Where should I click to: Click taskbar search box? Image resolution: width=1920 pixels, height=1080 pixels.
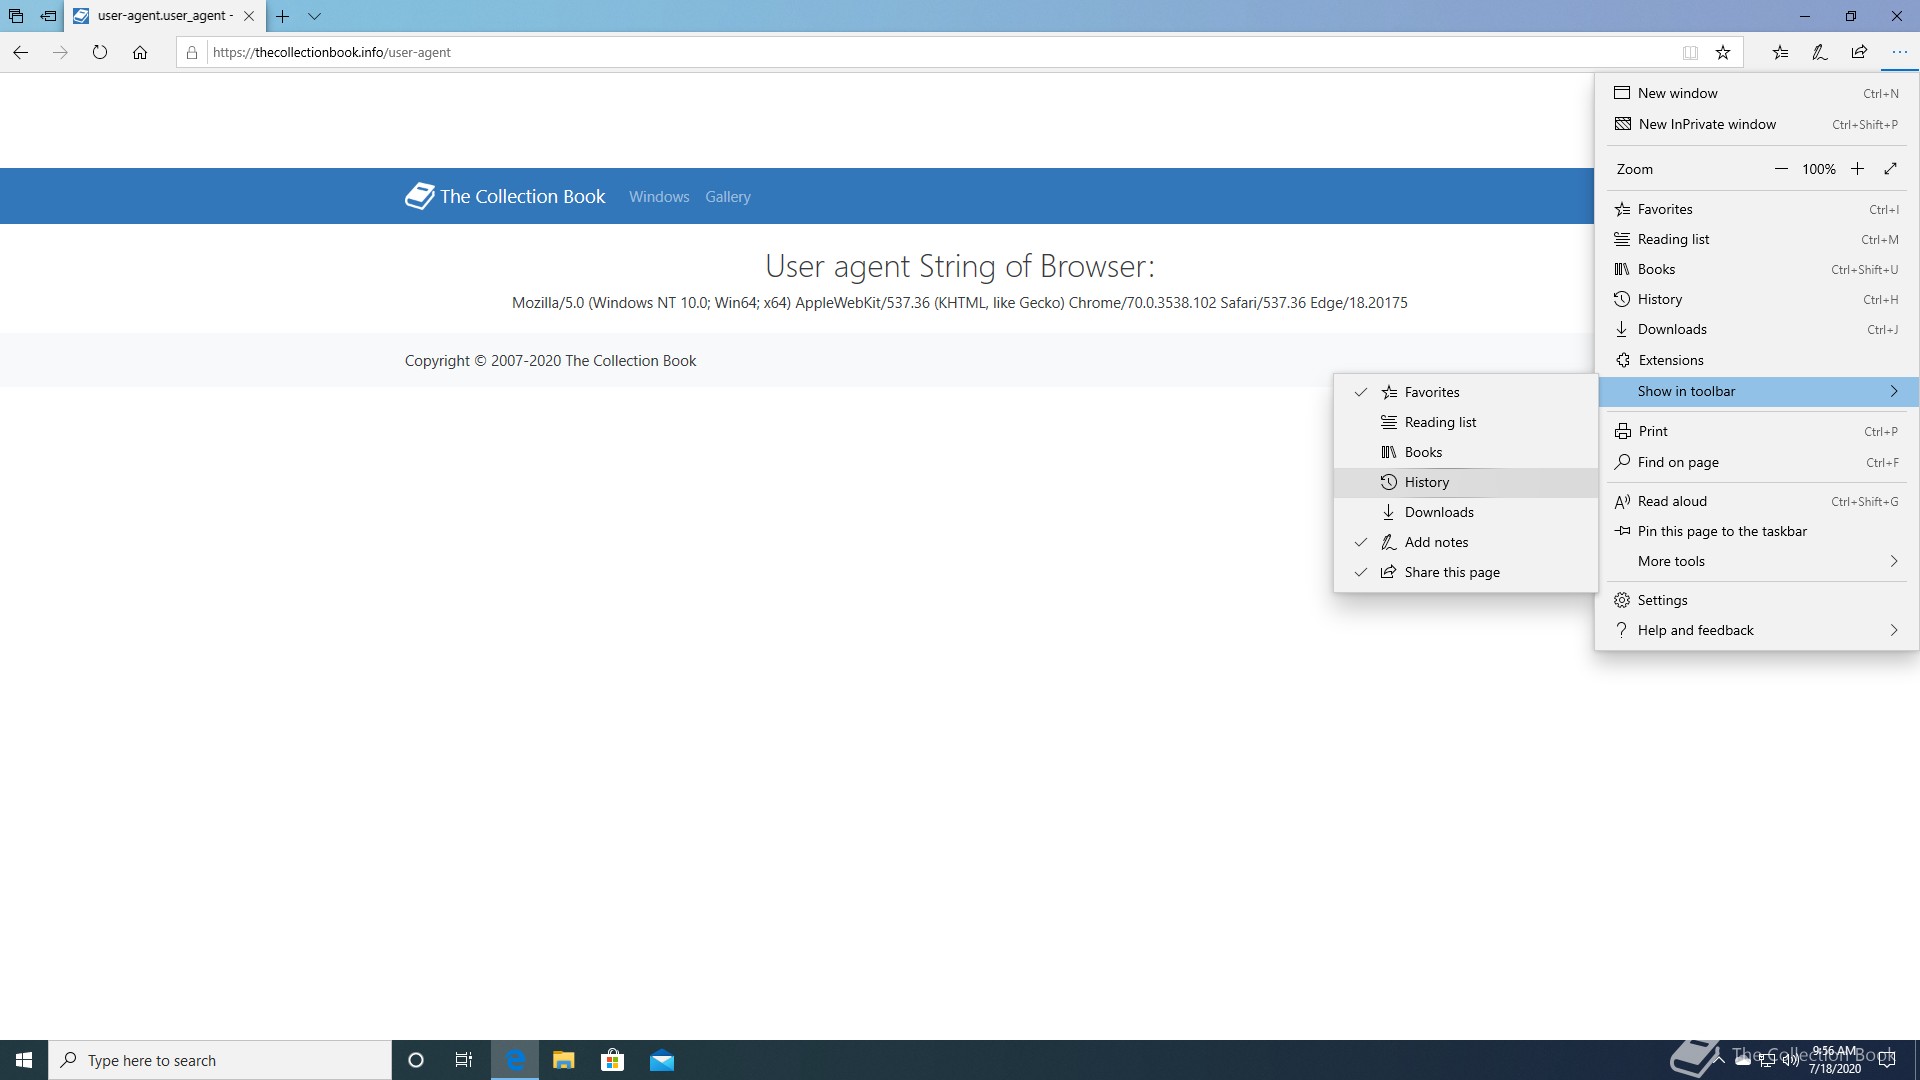tap(220, 1060)
